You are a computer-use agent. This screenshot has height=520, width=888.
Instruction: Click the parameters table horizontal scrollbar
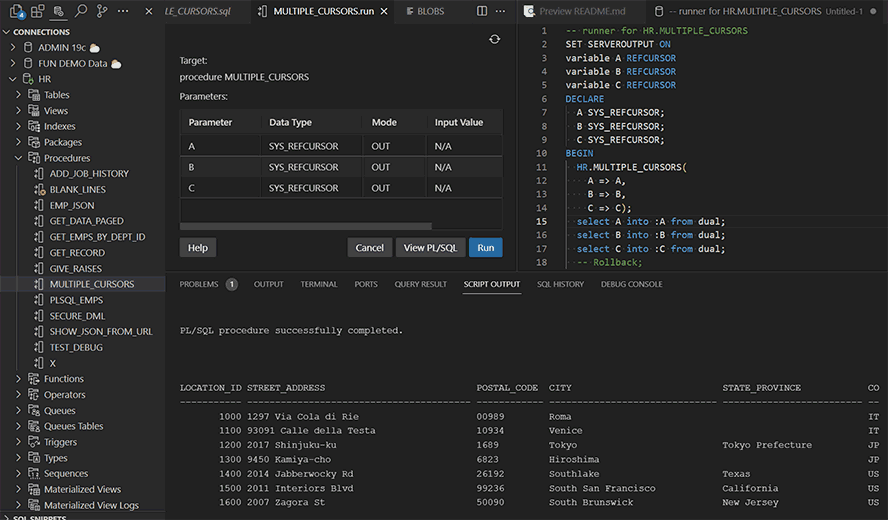pyautogui.click(x=306, y=226)
